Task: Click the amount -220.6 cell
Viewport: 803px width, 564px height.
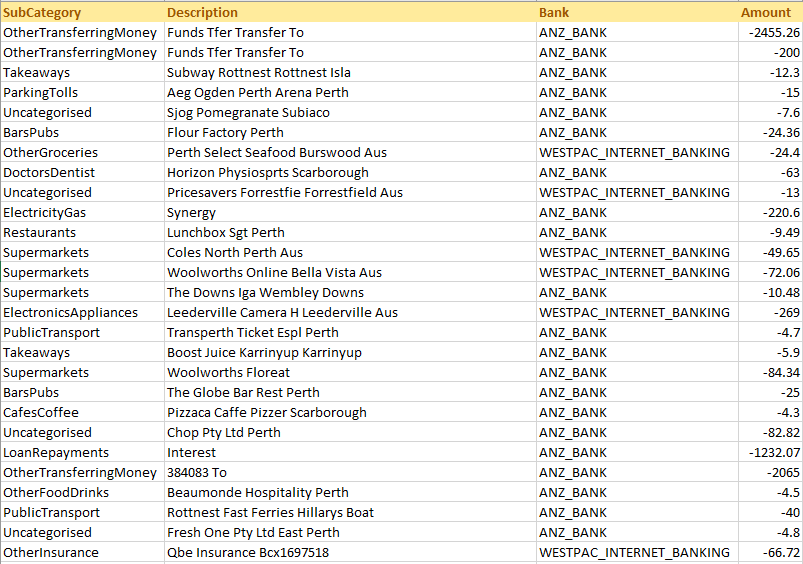Action: click(771, 212)
